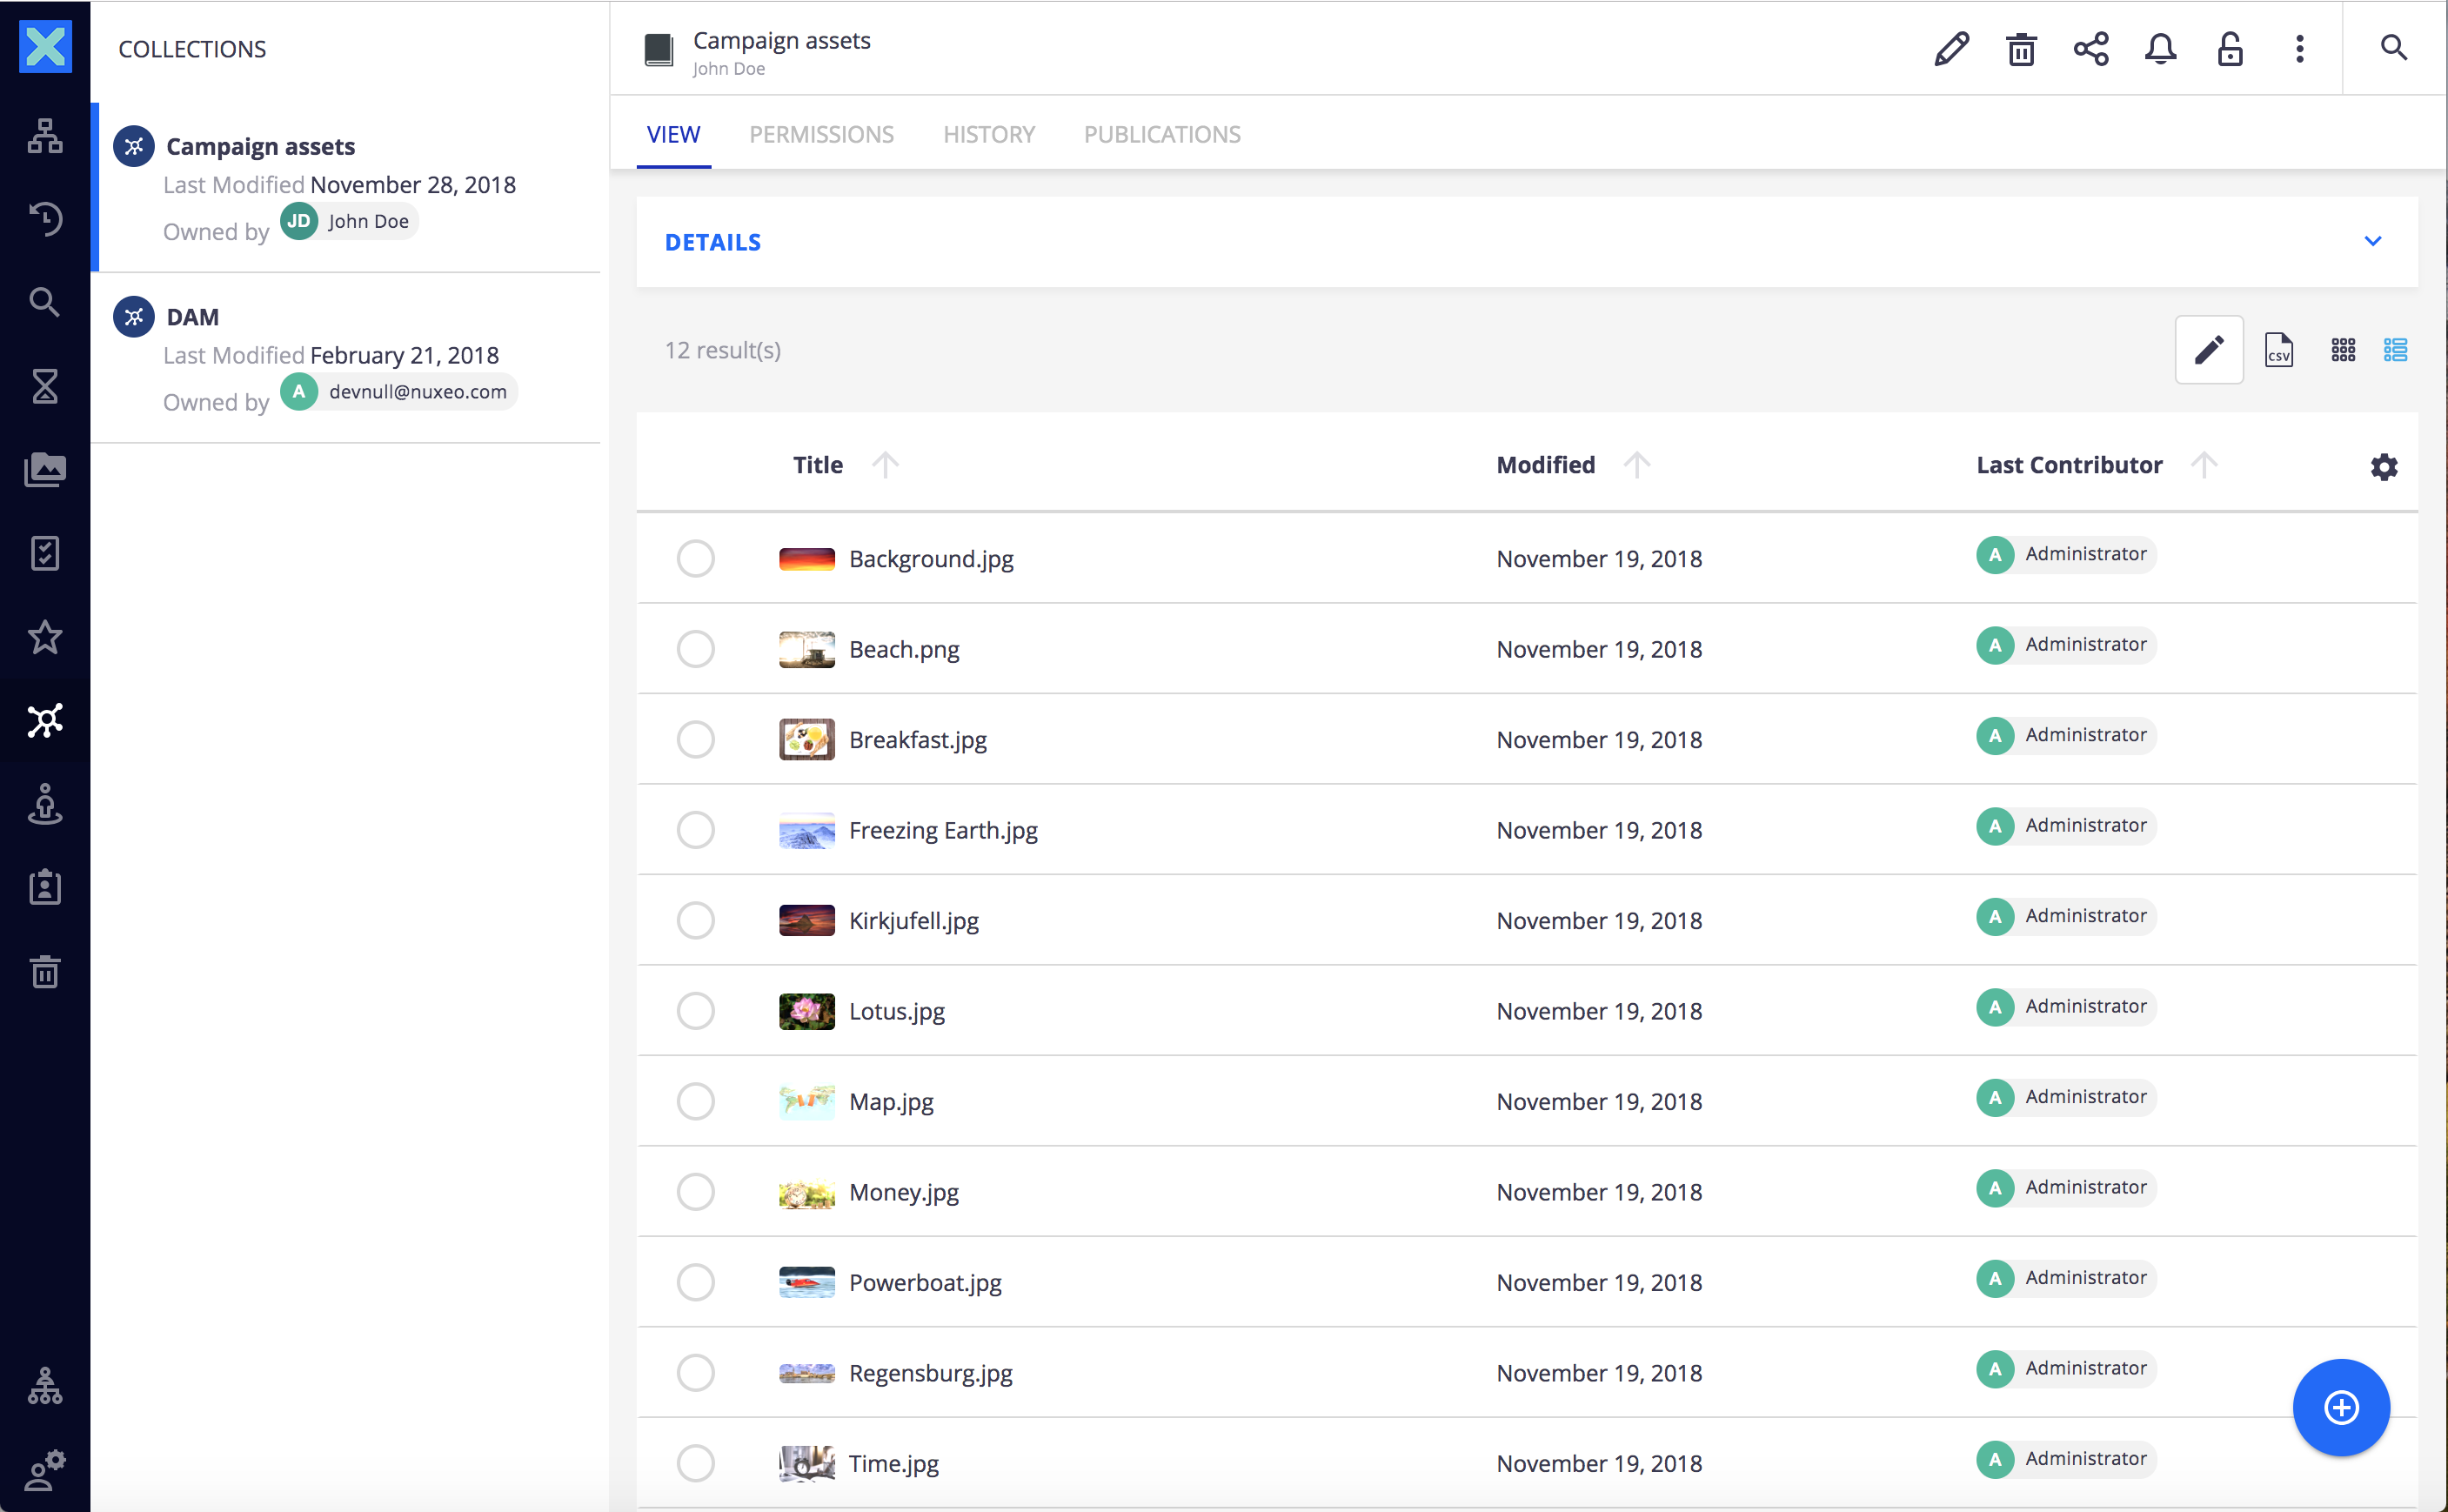
Task: Open the trash icon in left sidebar
Action: point(45,971)
